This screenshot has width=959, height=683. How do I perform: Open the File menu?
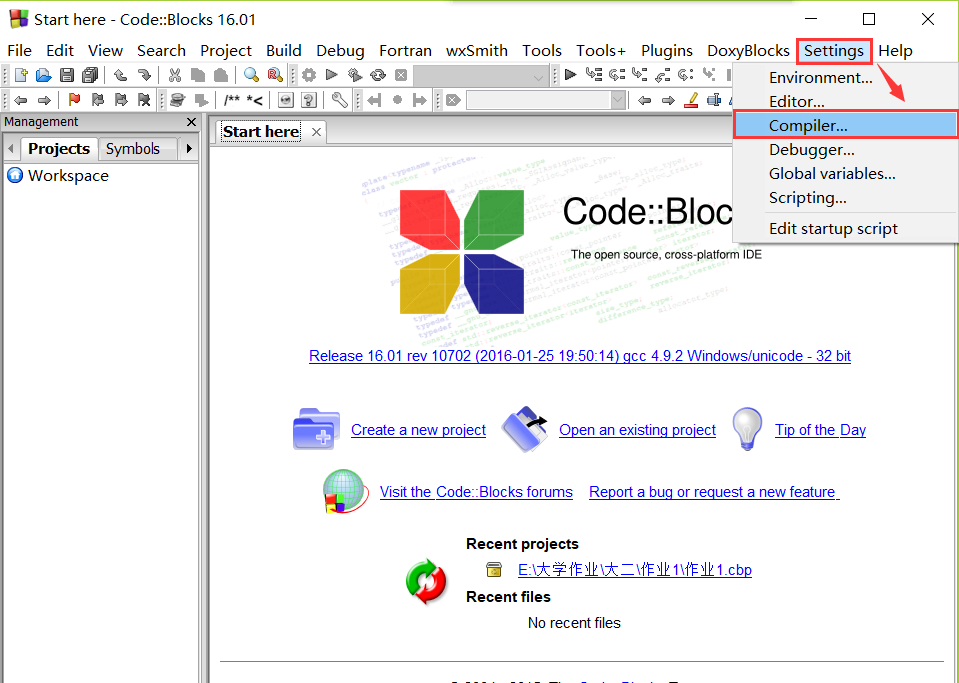(x=20, y=51)
